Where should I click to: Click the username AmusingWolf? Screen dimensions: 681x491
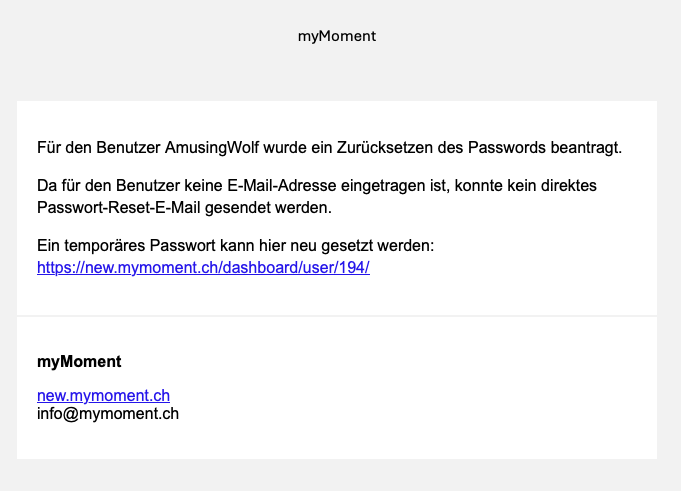point(209,148)
